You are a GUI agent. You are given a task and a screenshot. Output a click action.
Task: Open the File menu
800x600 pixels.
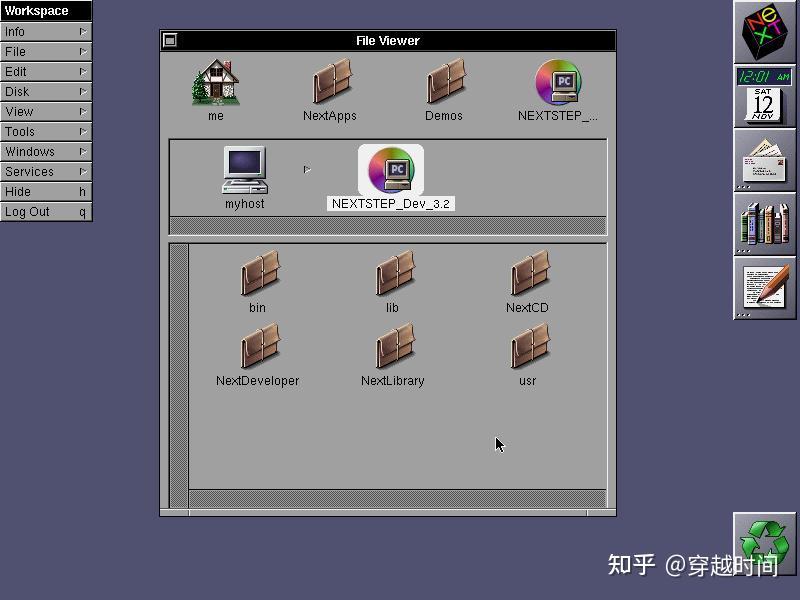(46, 52)
